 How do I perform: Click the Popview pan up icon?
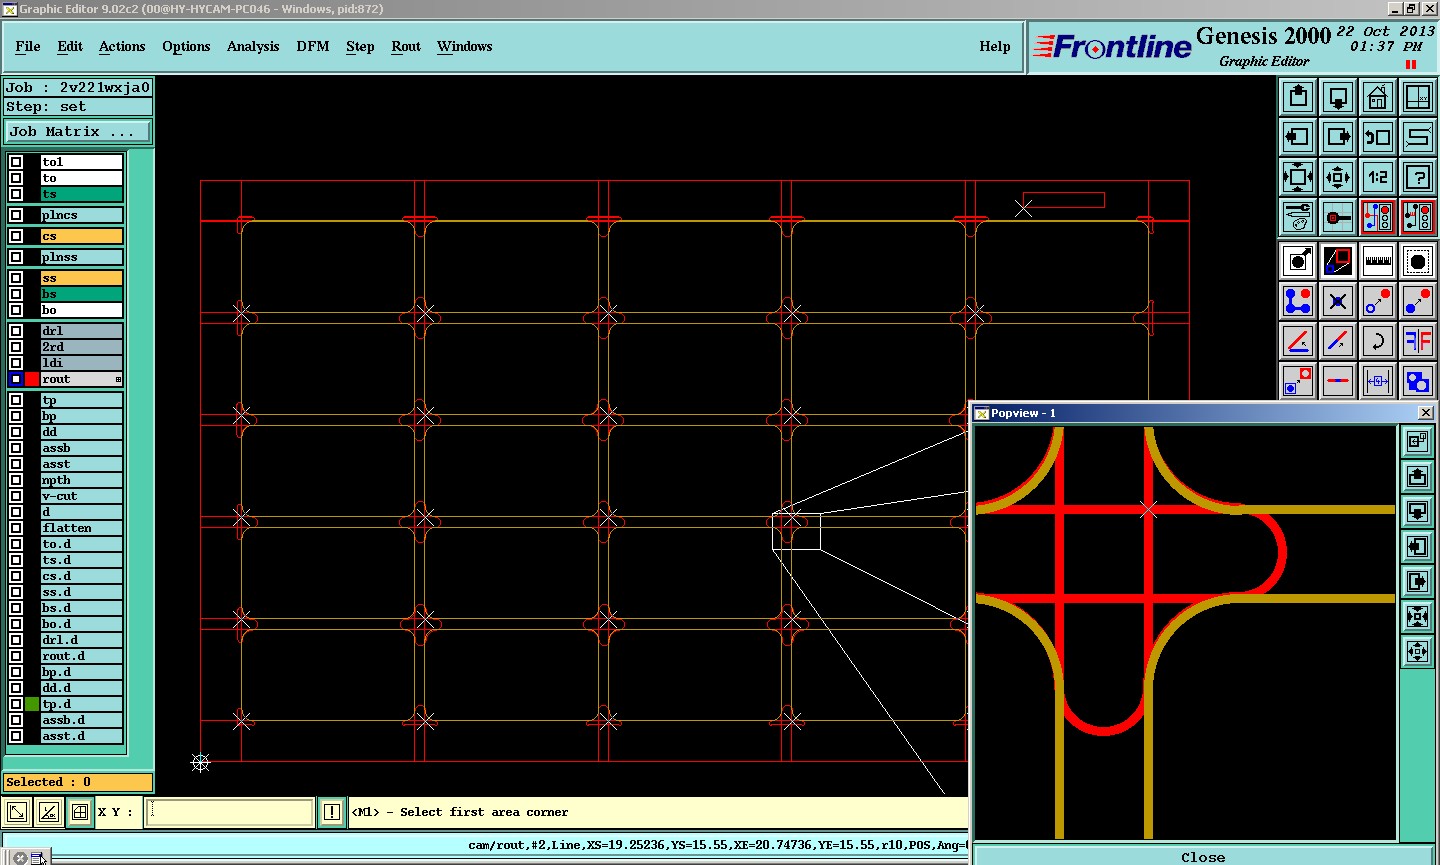click(1417, 476)
